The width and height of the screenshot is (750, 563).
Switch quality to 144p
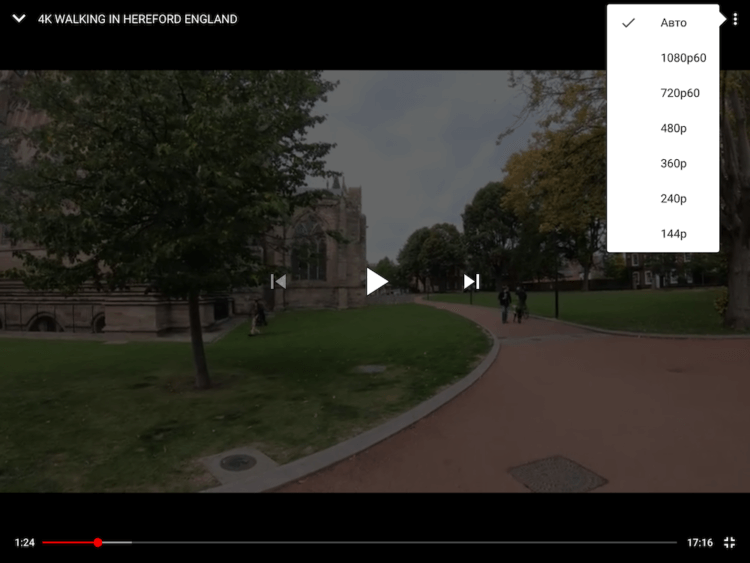[663, 233]
